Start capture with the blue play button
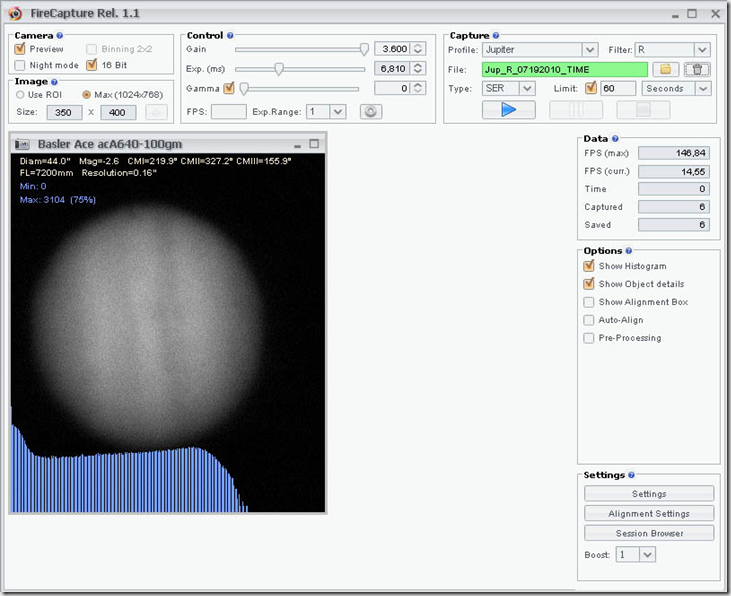Screen dimensions: 731x596 click(509, 110)
